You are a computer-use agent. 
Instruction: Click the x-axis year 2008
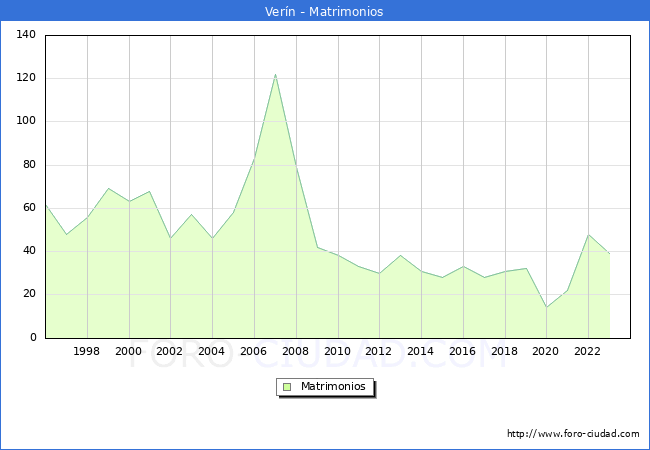pos(295,351)
